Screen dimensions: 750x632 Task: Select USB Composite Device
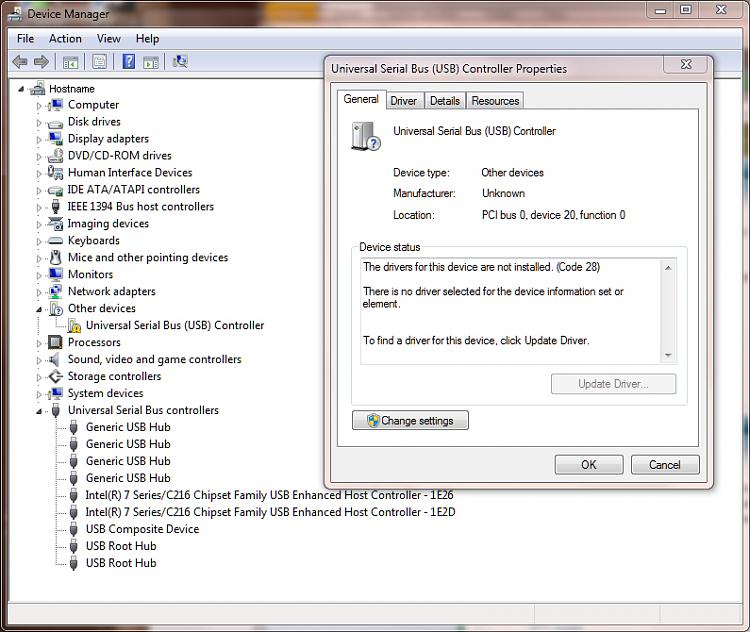pyautogui.click(x=142, y=529)
